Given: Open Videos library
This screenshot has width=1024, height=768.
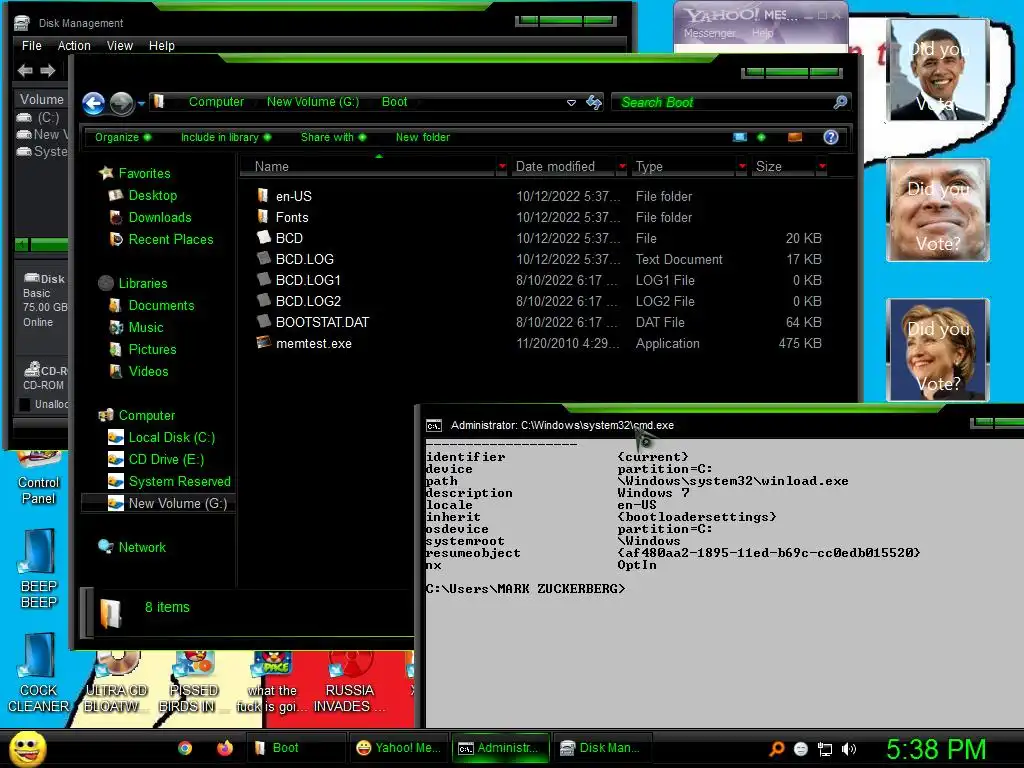Looking at the screenshot, I should 148,371.
